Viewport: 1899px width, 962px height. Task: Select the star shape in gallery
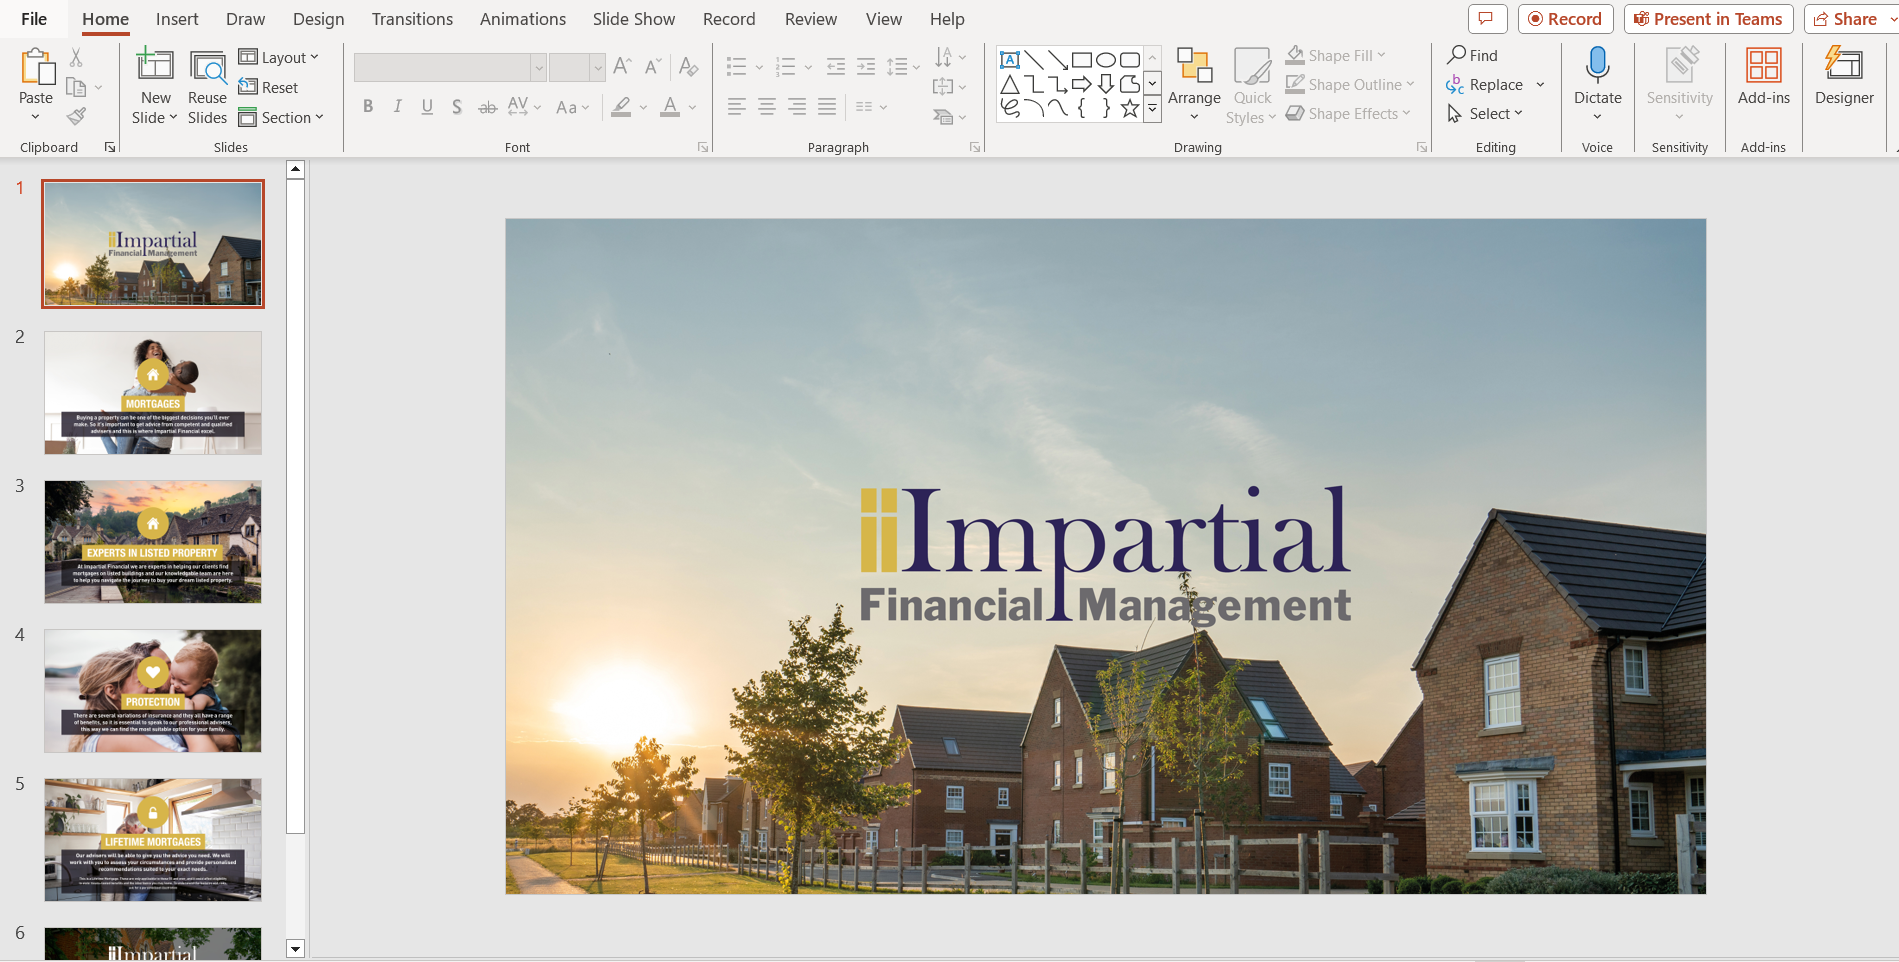click(1129, 109)
